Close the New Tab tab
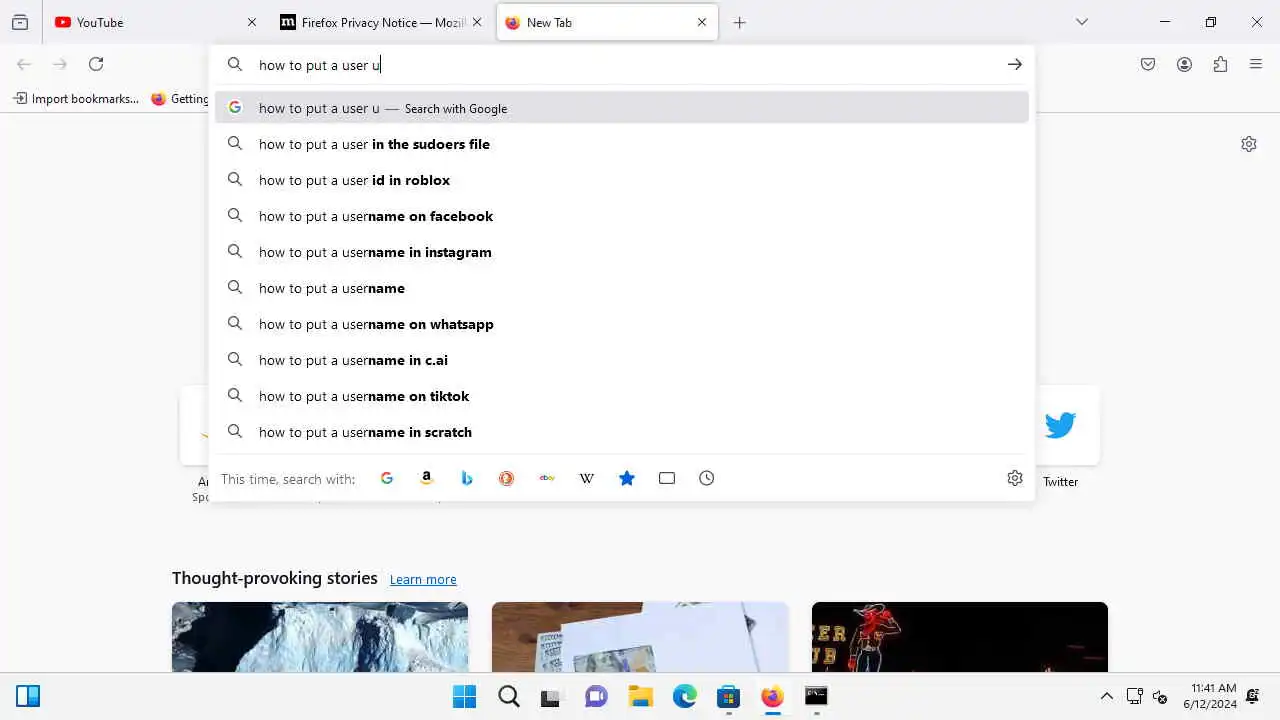The image size is (1280, 720). pos(702,22)
